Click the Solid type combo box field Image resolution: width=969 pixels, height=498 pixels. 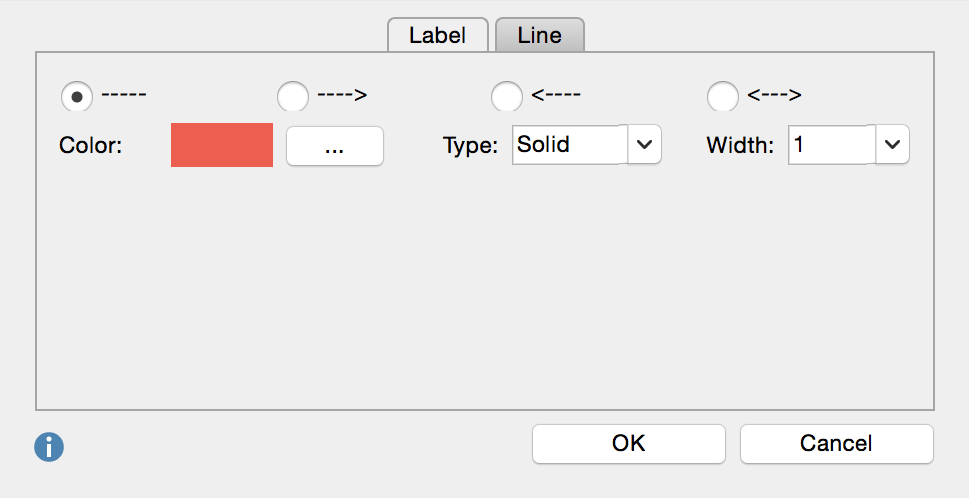click(x=570, y=145)
